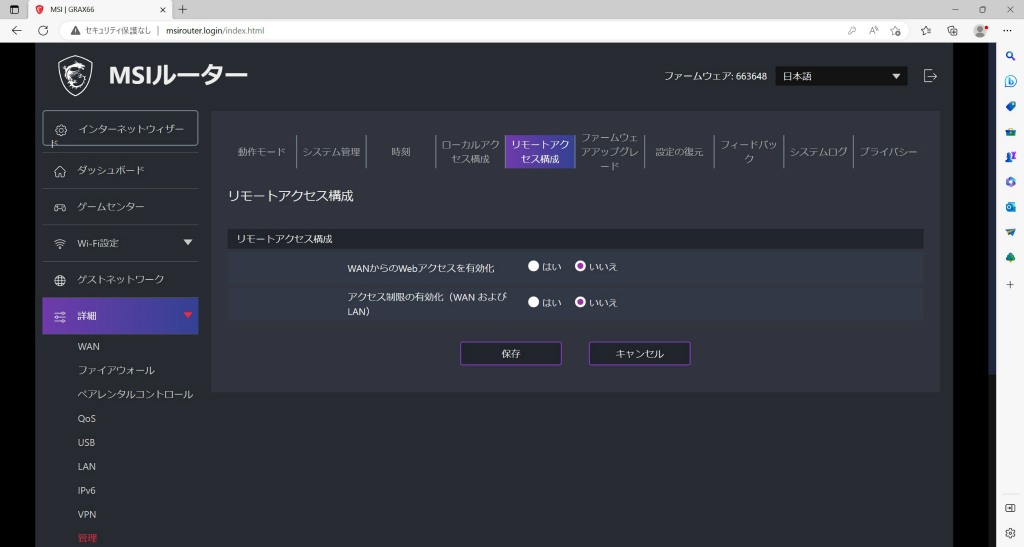The image size is (1024, 547).
Task: Open WAN in sidebar
Action: 89,347
